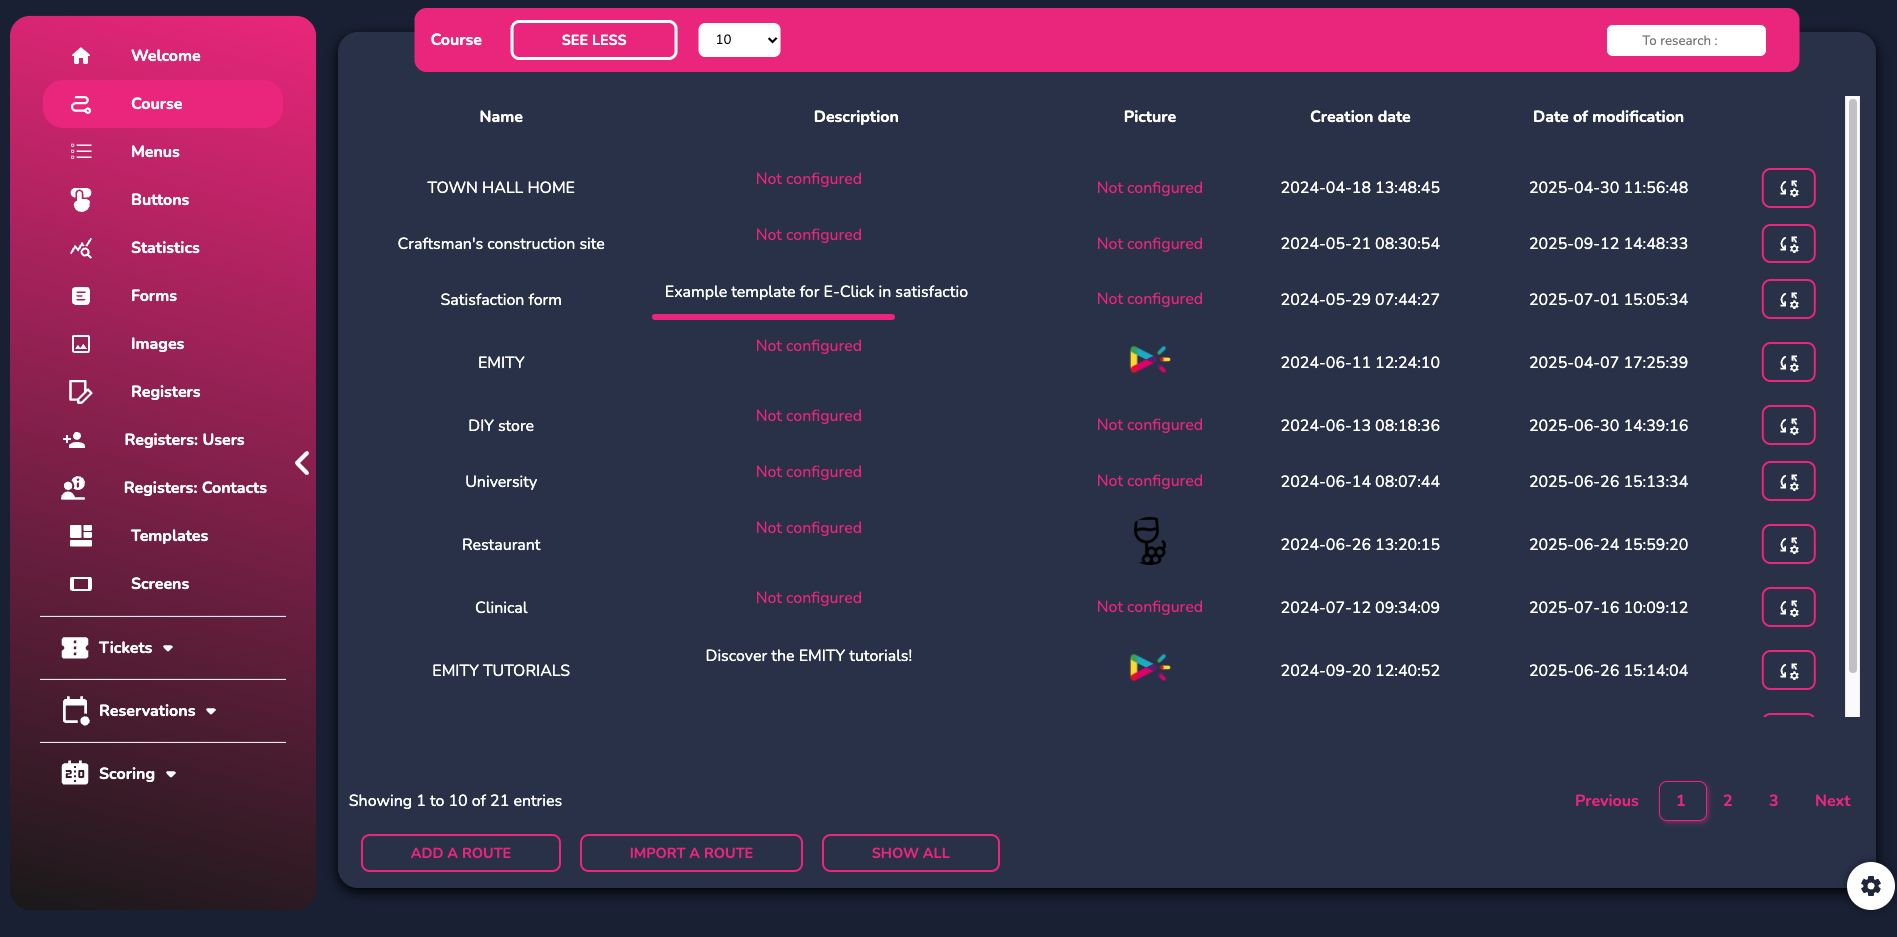Screen dimensions: 1897x937
Task: Click the action icon for TOWN HALL HOME
Action: tap(1788, 188)
